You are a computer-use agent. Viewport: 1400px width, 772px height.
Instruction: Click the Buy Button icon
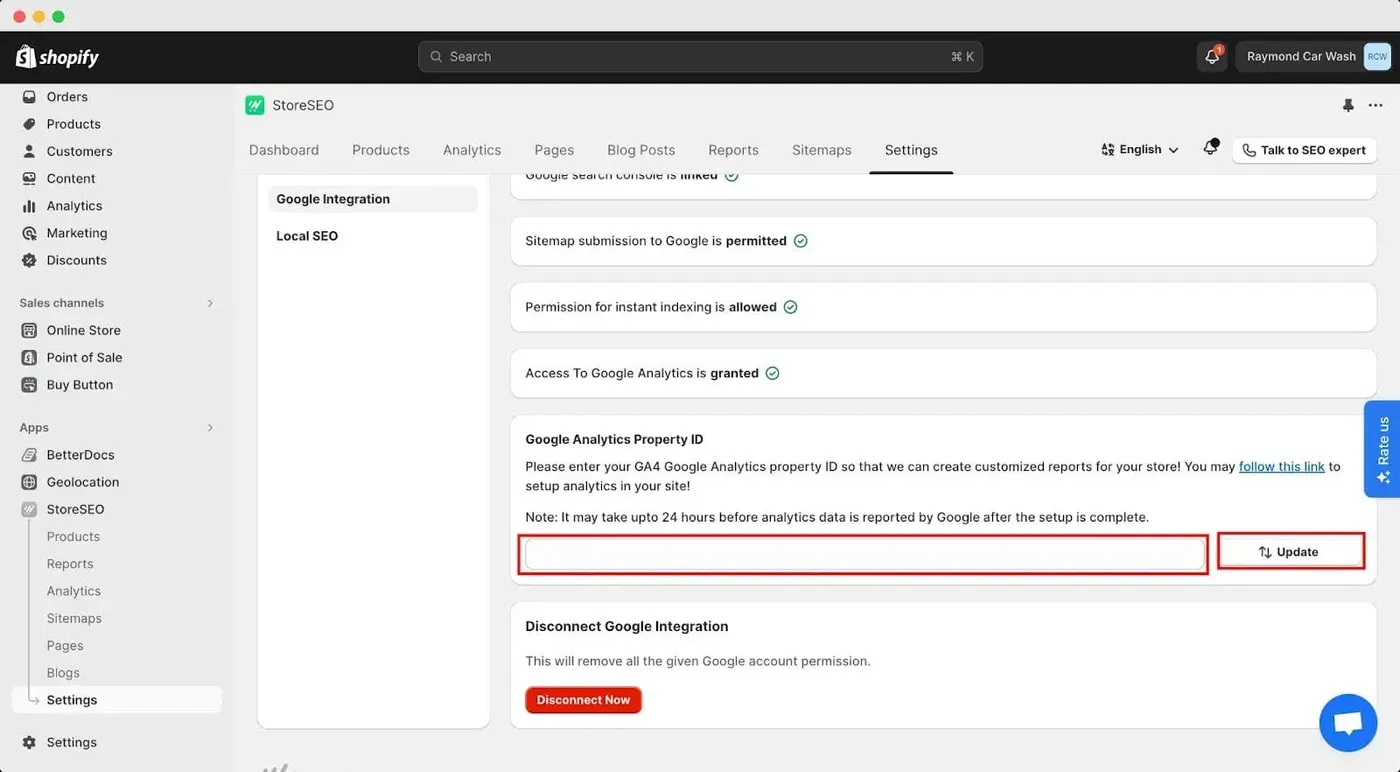click(29, 385)
